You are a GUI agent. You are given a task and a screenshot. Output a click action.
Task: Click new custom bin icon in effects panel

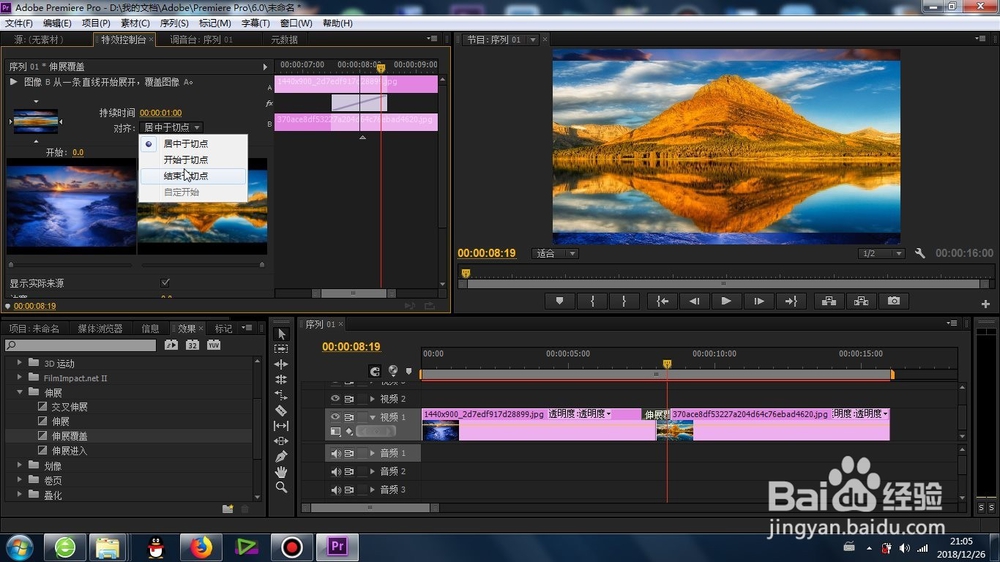(x=228, y=508)
